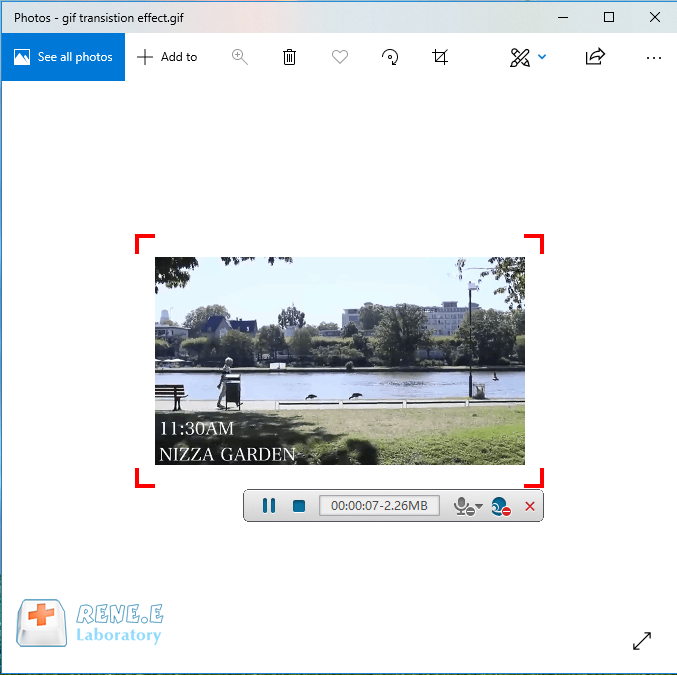677x675 pixels.
Task: Expand the microphone options dropdown arrow
Action: 479,505
